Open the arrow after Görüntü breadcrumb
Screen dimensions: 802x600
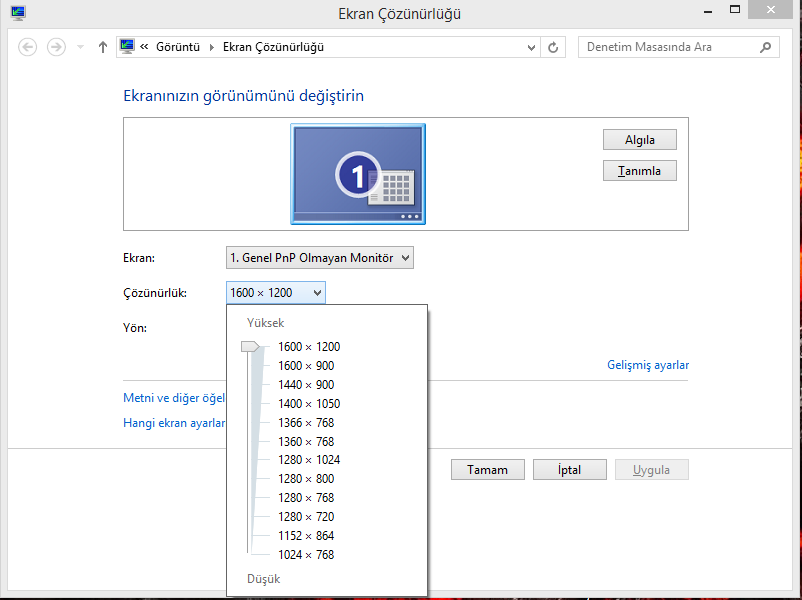212,47
